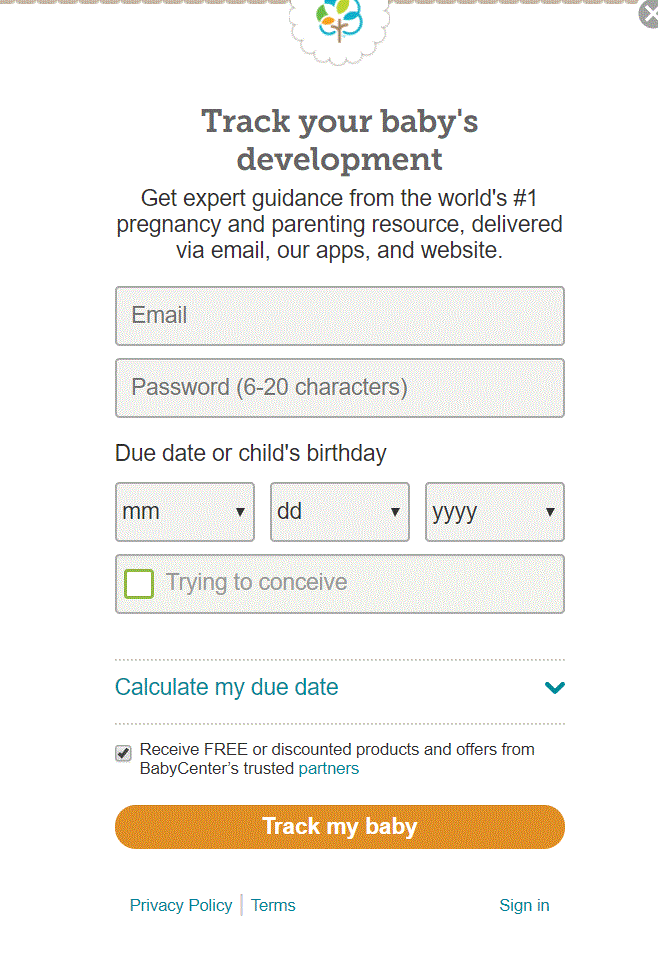Open the dd day dropdown
The image size is (658, 961).
pos(340,512)
